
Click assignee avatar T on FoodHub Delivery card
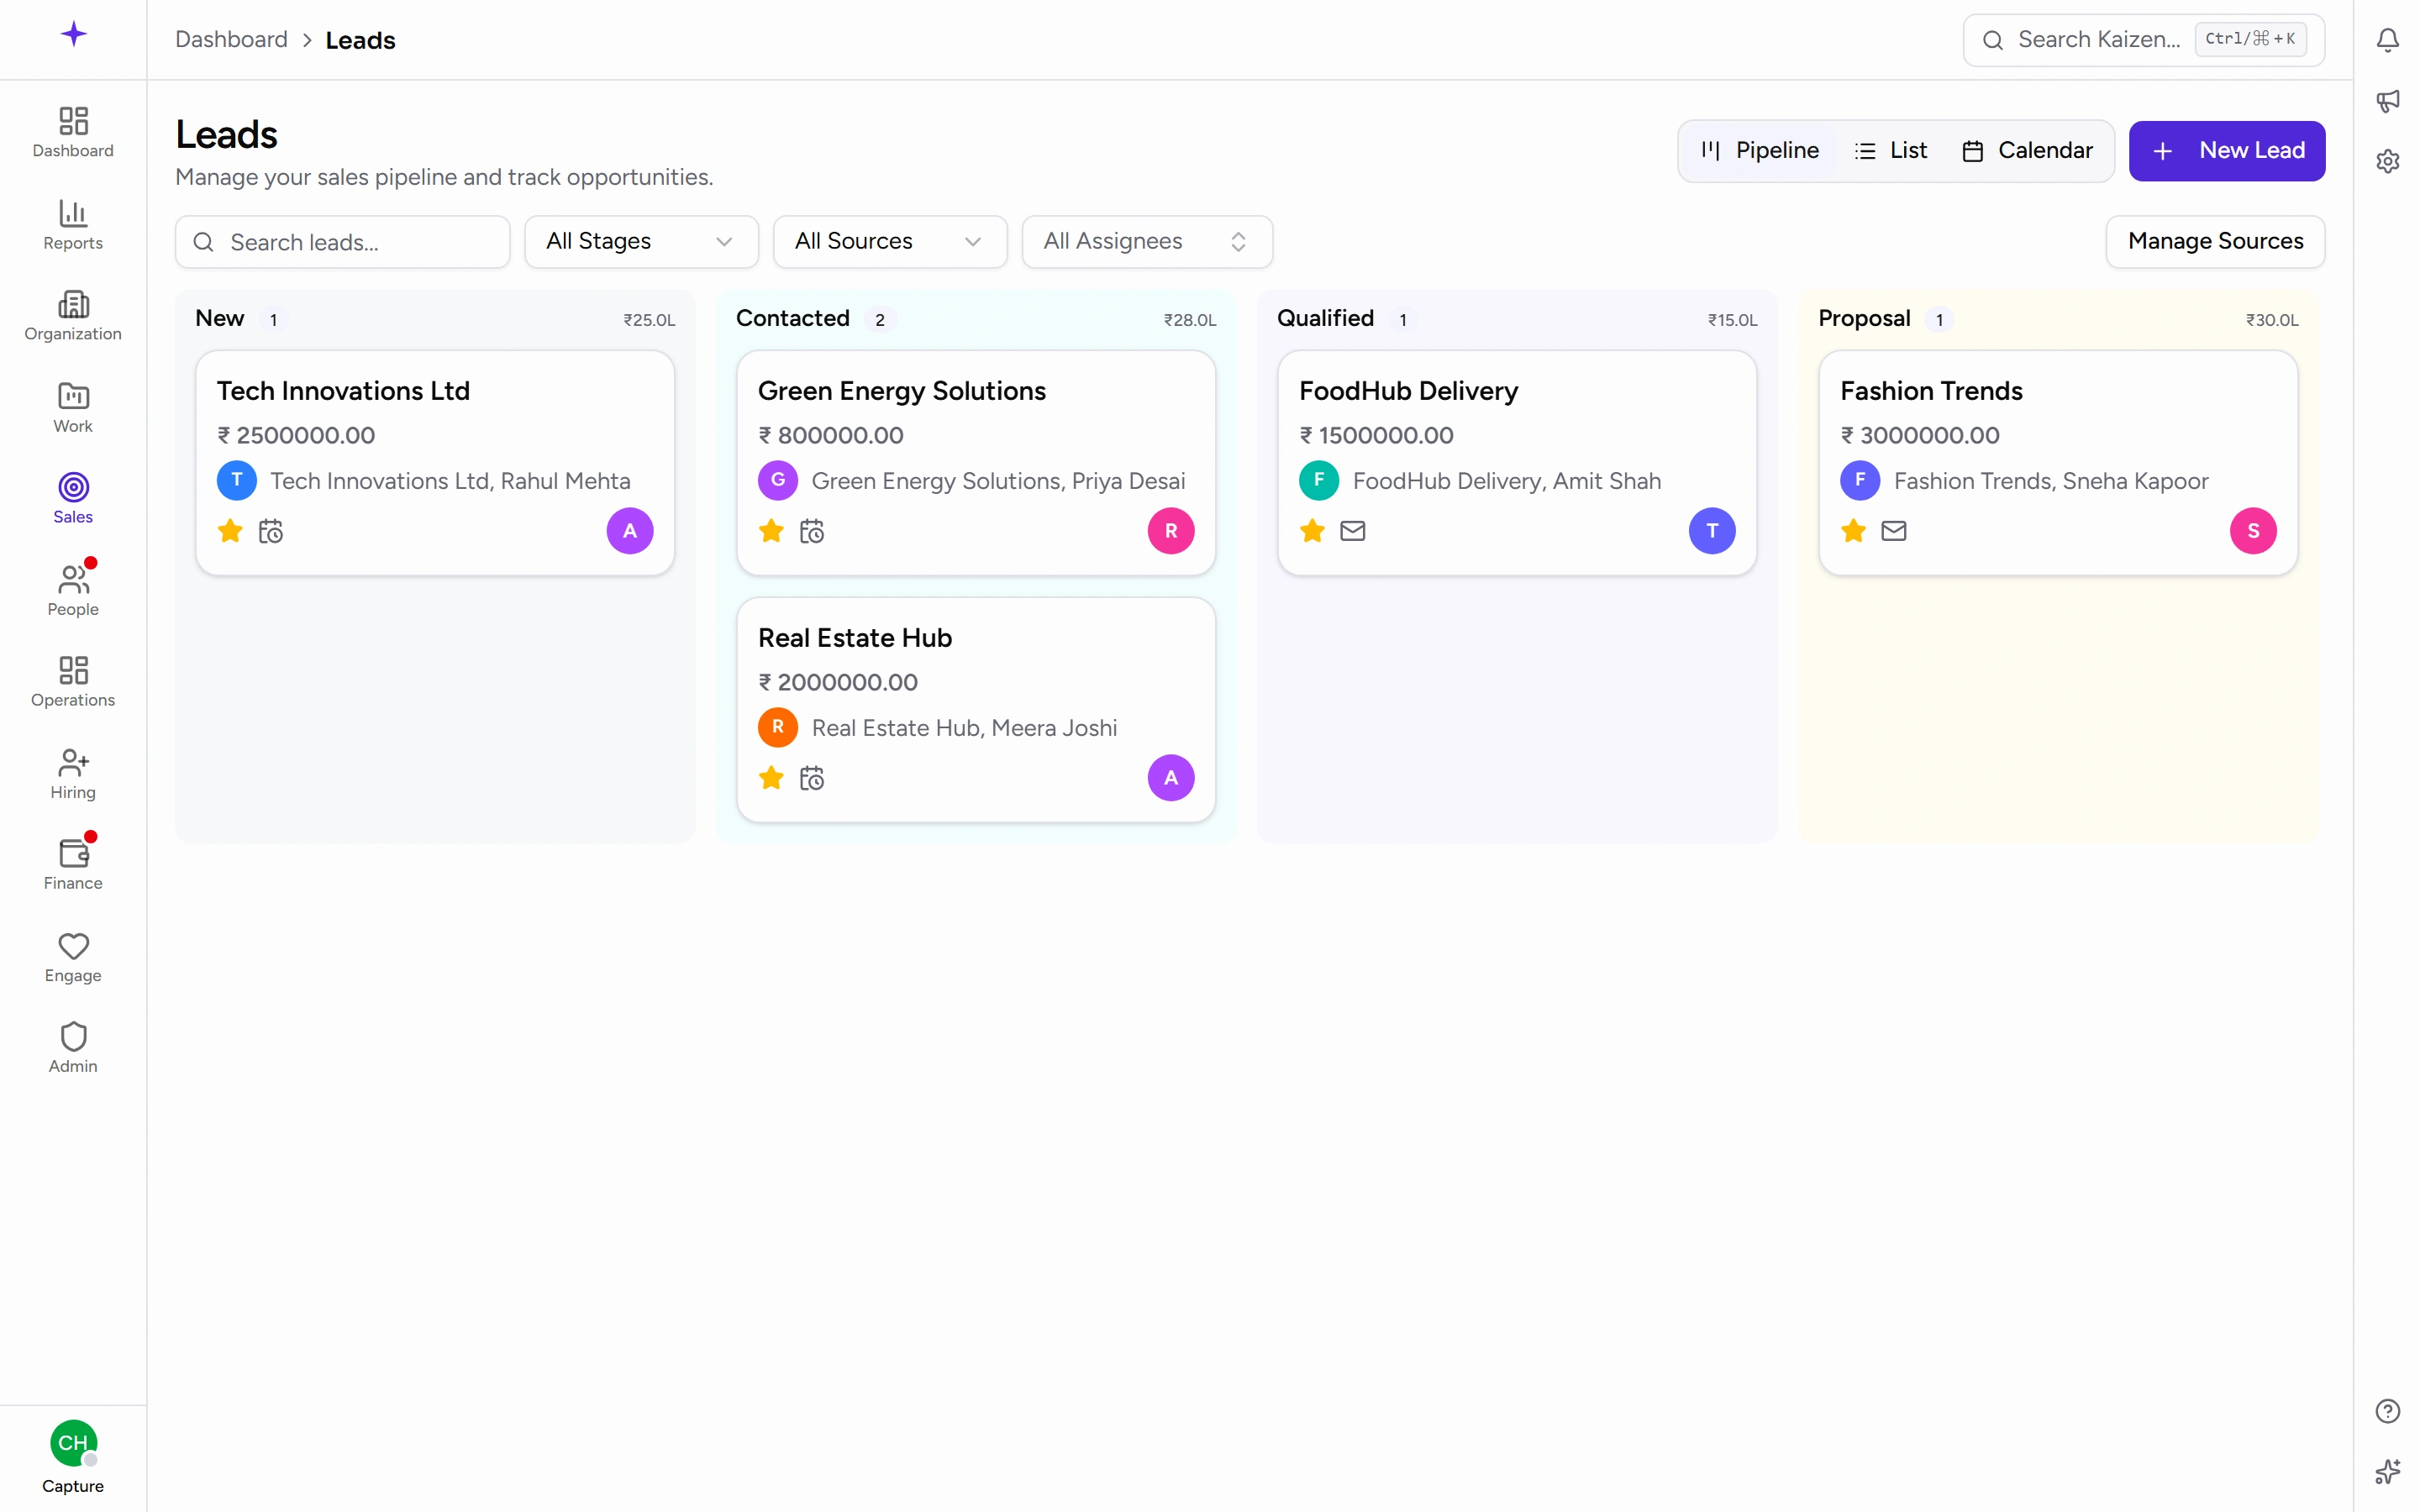pyautogui.click(x=1712, y=531)
